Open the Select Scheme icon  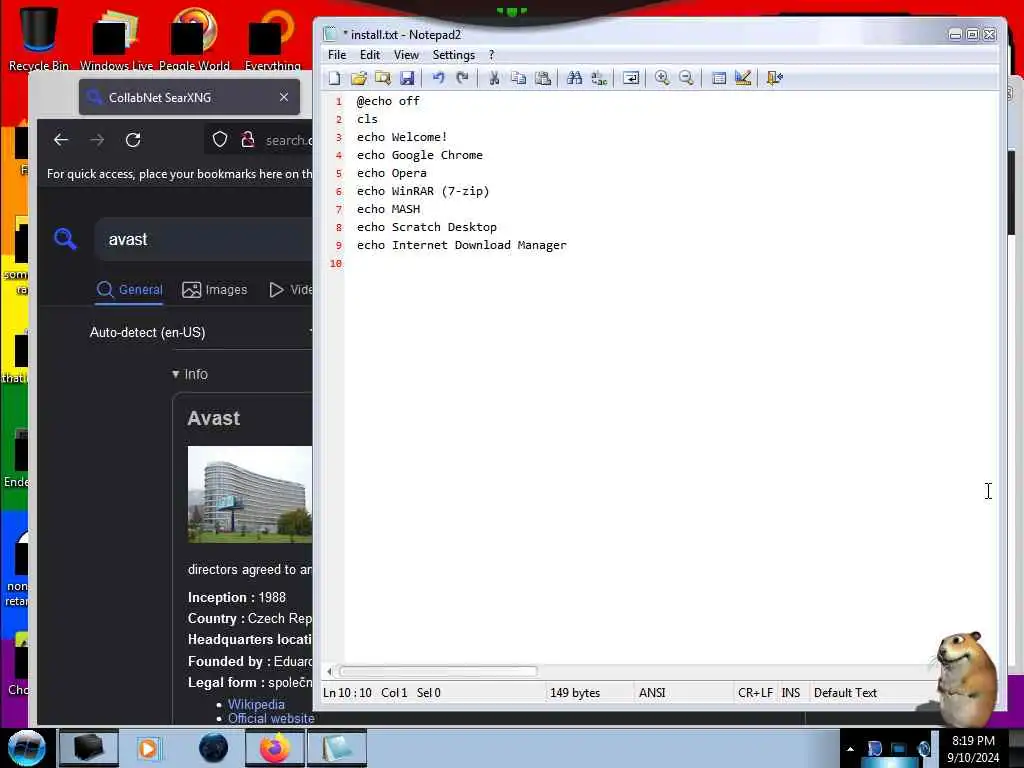(x=718, y=78)
